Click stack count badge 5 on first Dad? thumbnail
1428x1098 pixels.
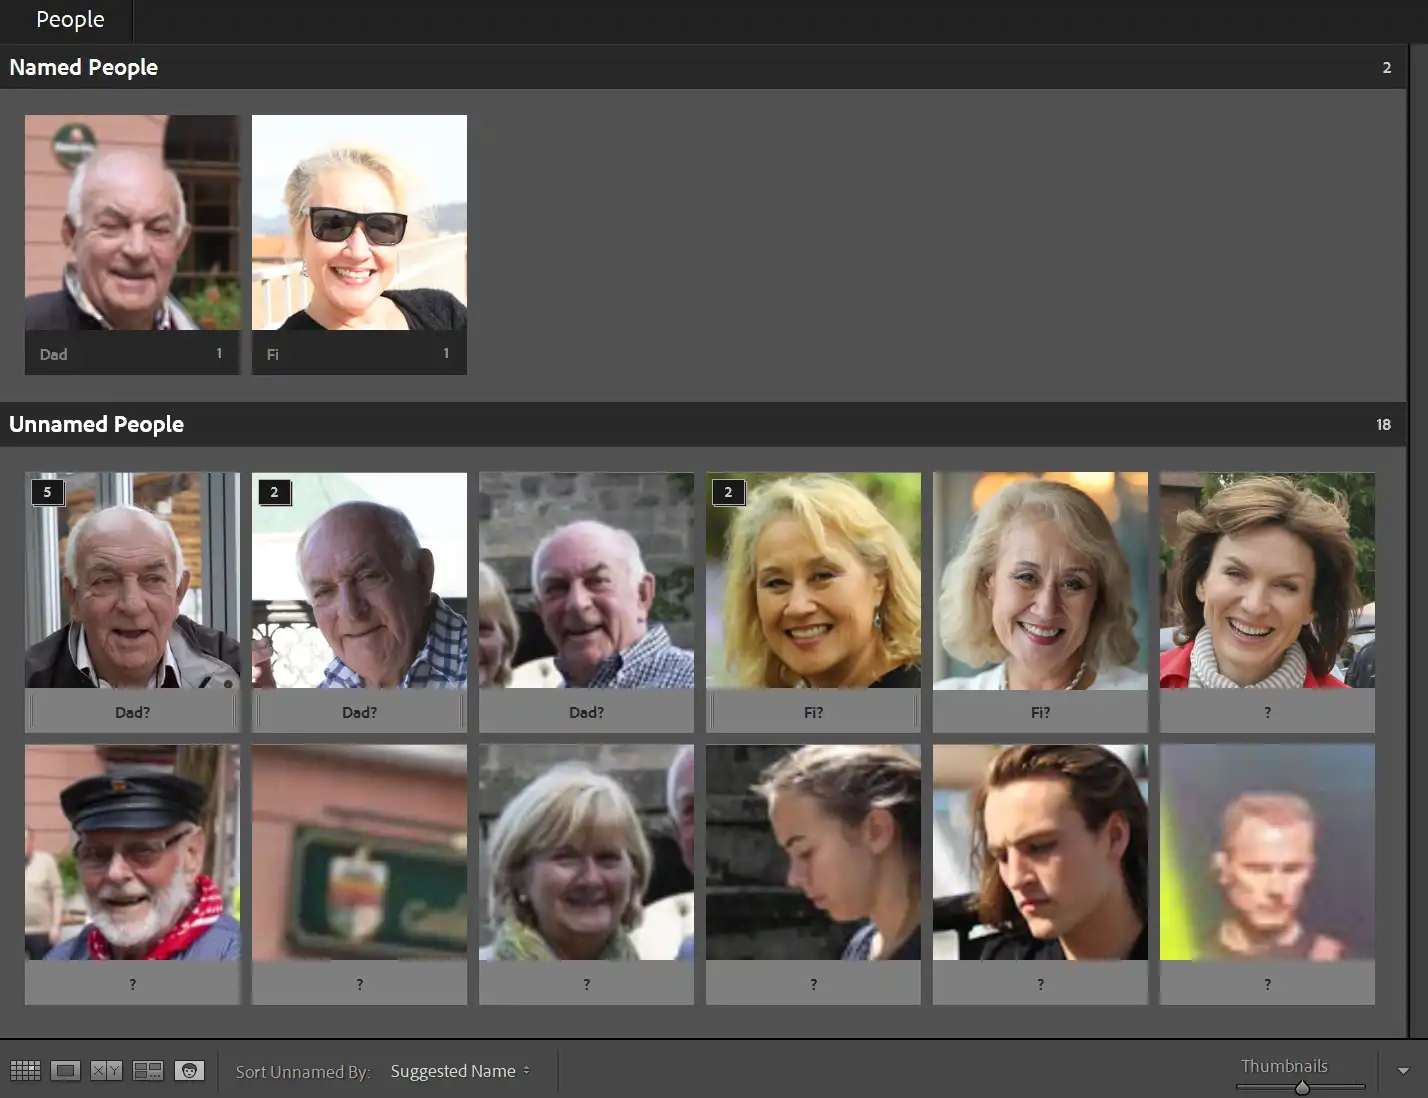tap(47, 492)
